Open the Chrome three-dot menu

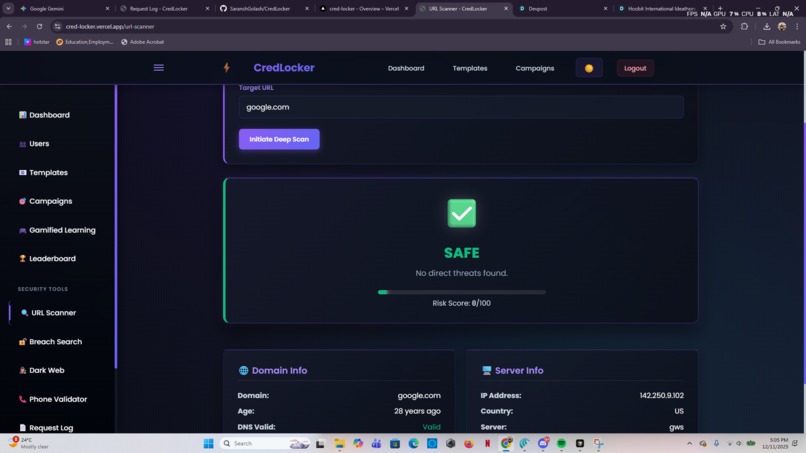[x=797, y=26]
